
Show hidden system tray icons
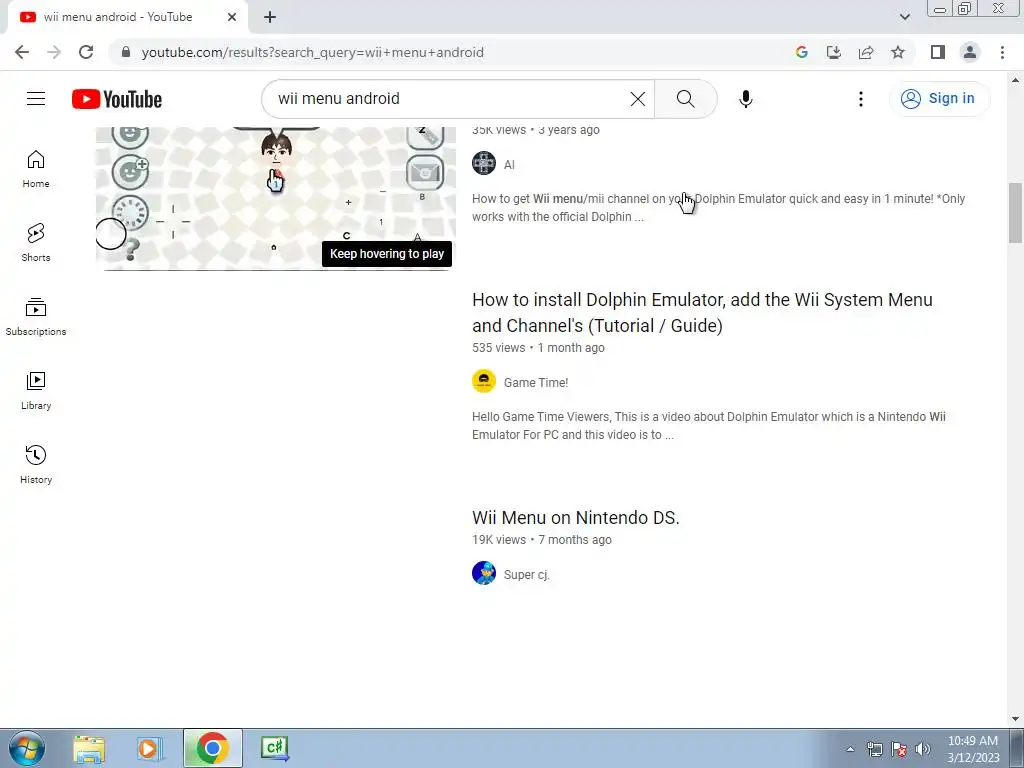(x=850, y=749)
